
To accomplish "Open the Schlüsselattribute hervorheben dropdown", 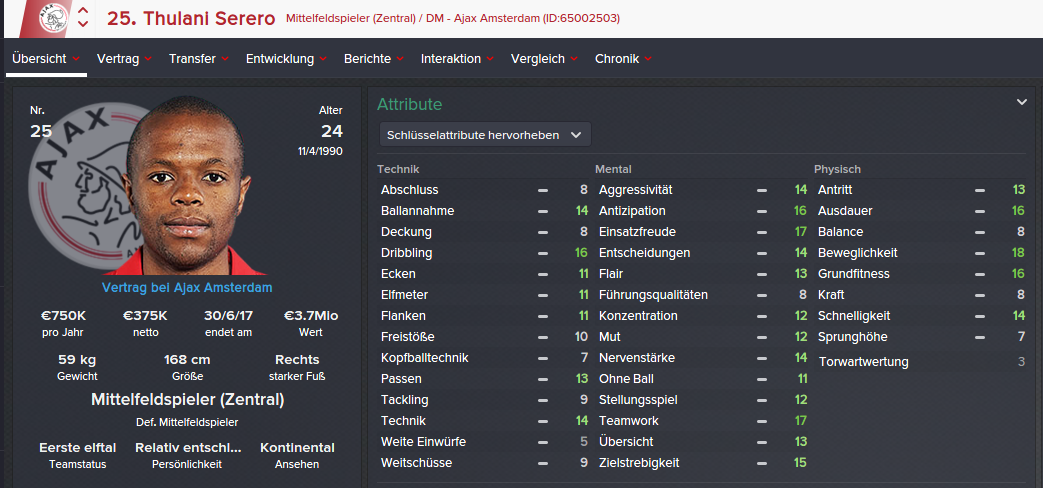I will click(485, 134).
